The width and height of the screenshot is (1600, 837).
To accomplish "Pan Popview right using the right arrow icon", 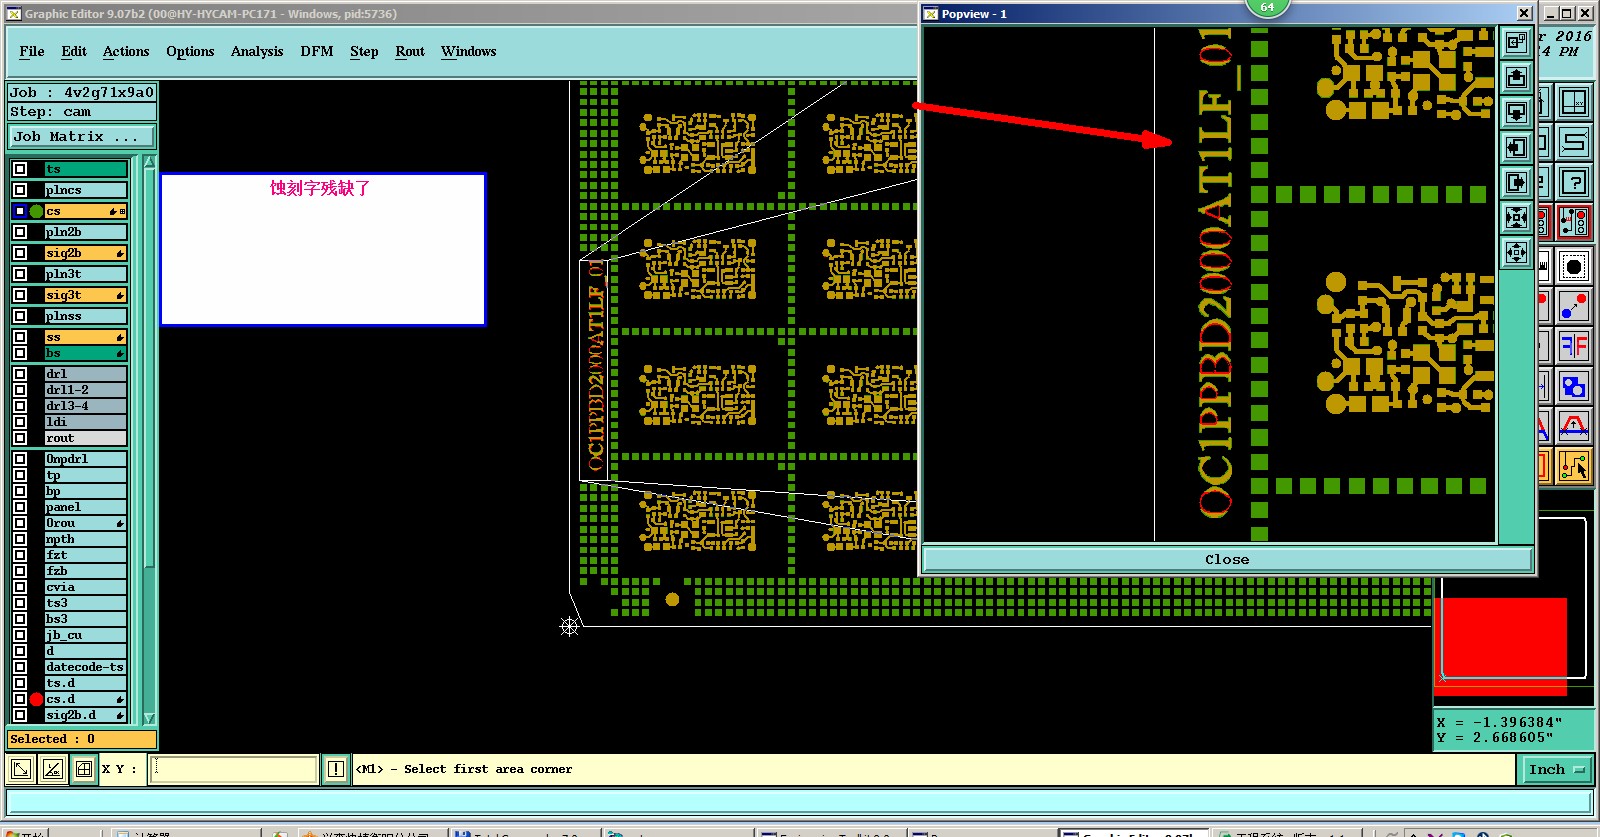I will (1516, 183).
